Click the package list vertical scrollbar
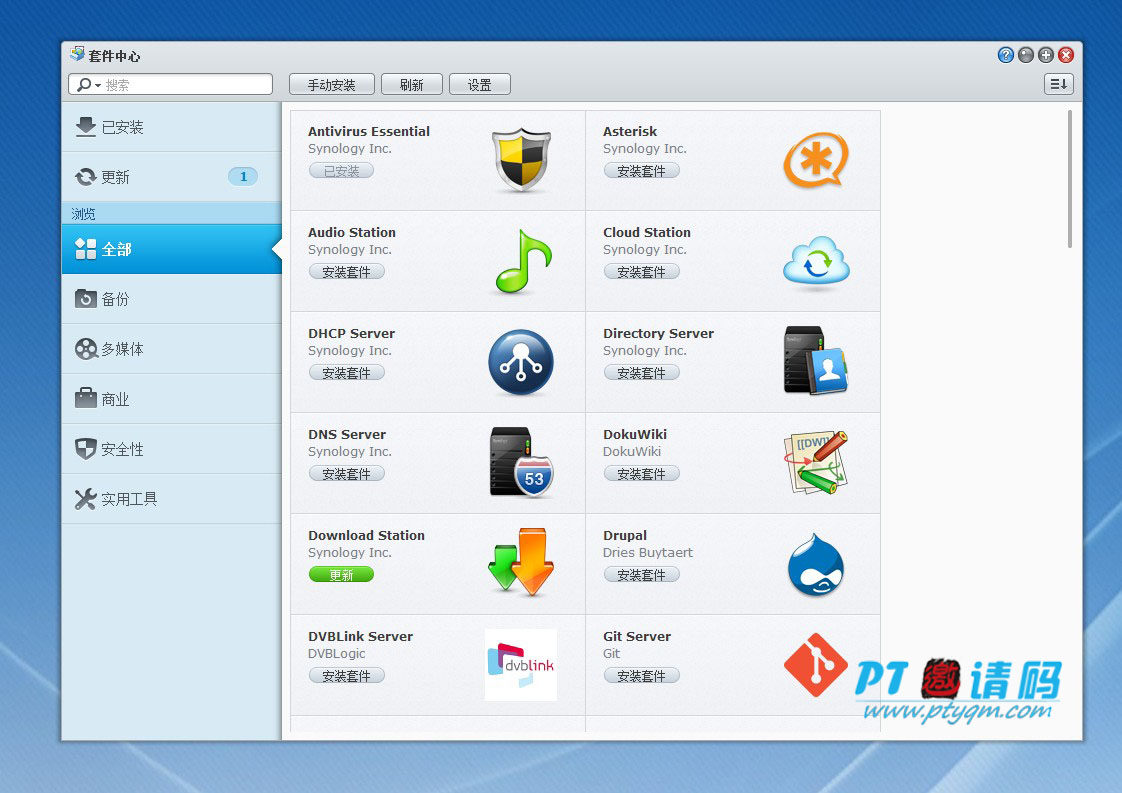 [x=1070, y=179]
